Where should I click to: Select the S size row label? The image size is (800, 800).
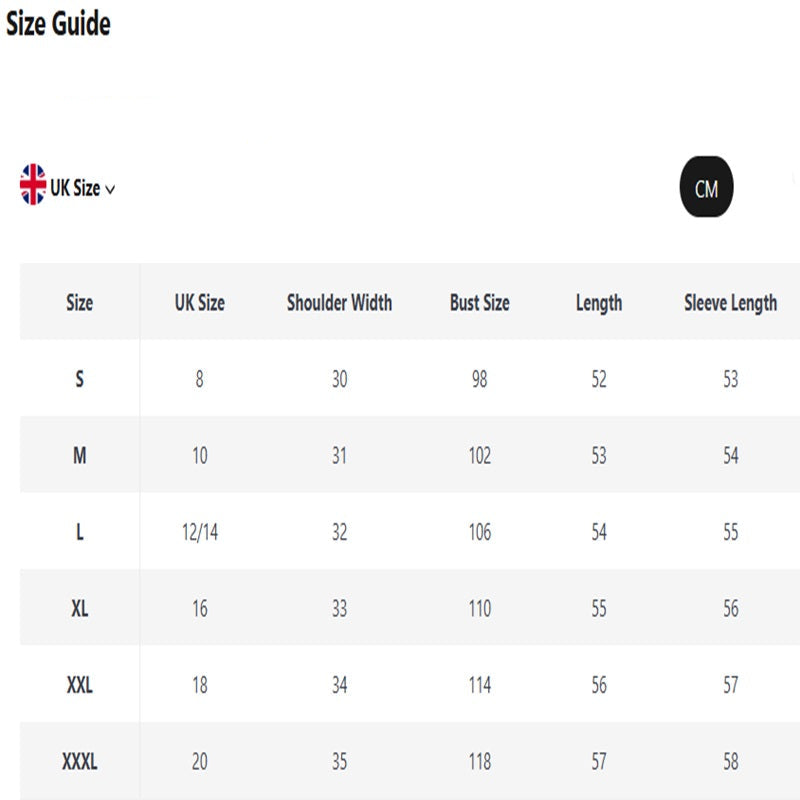79,379
